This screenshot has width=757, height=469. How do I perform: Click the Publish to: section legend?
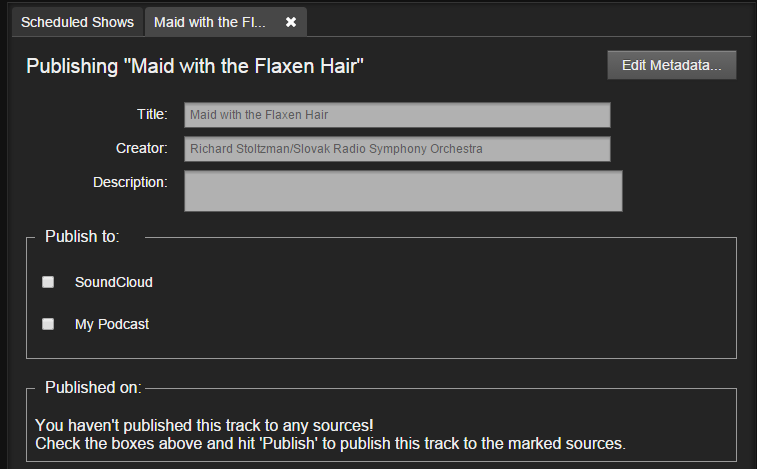coord(82,237)
